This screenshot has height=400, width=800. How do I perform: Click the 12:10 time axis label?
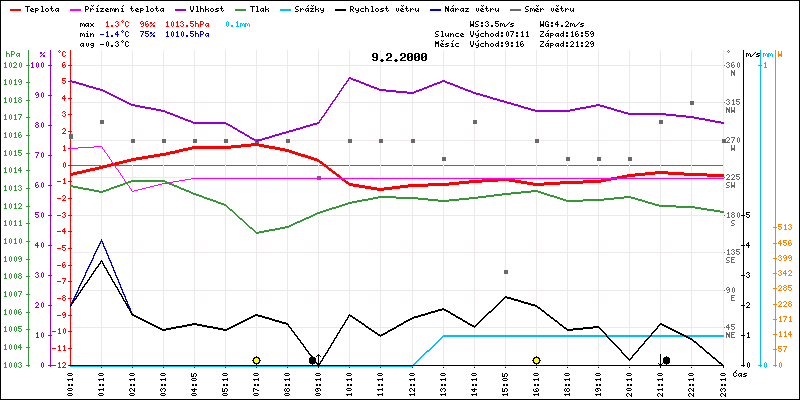pyautogui.click(x=412, y=384)
